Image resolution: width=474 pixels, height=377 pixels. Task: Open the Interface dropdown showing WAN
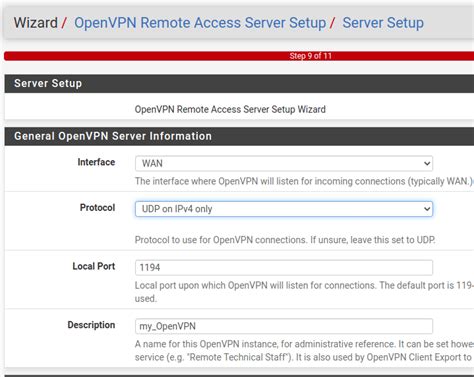[284, 163]
